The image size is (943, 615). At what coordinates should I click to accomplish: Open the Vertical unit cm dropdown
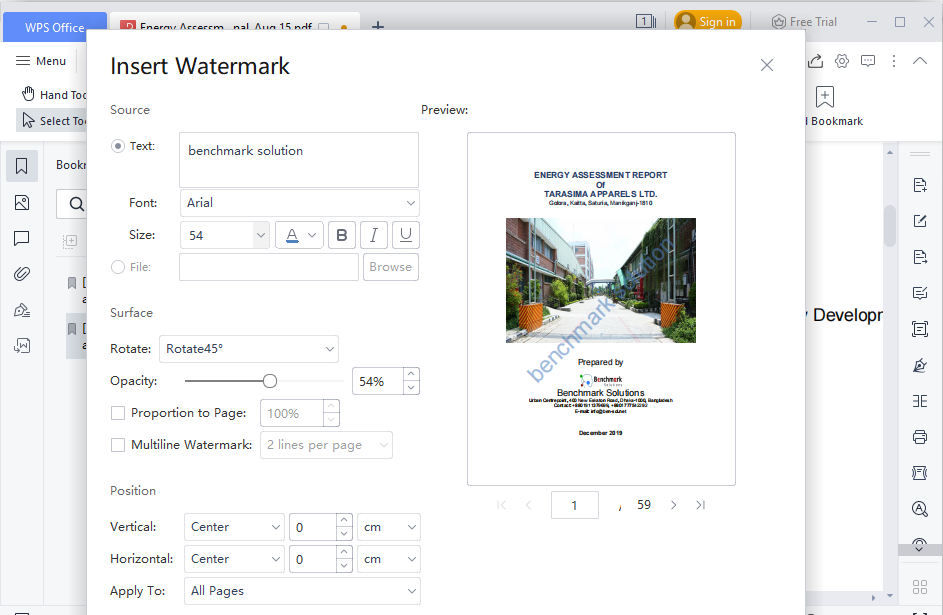click(x=389, y=527)
